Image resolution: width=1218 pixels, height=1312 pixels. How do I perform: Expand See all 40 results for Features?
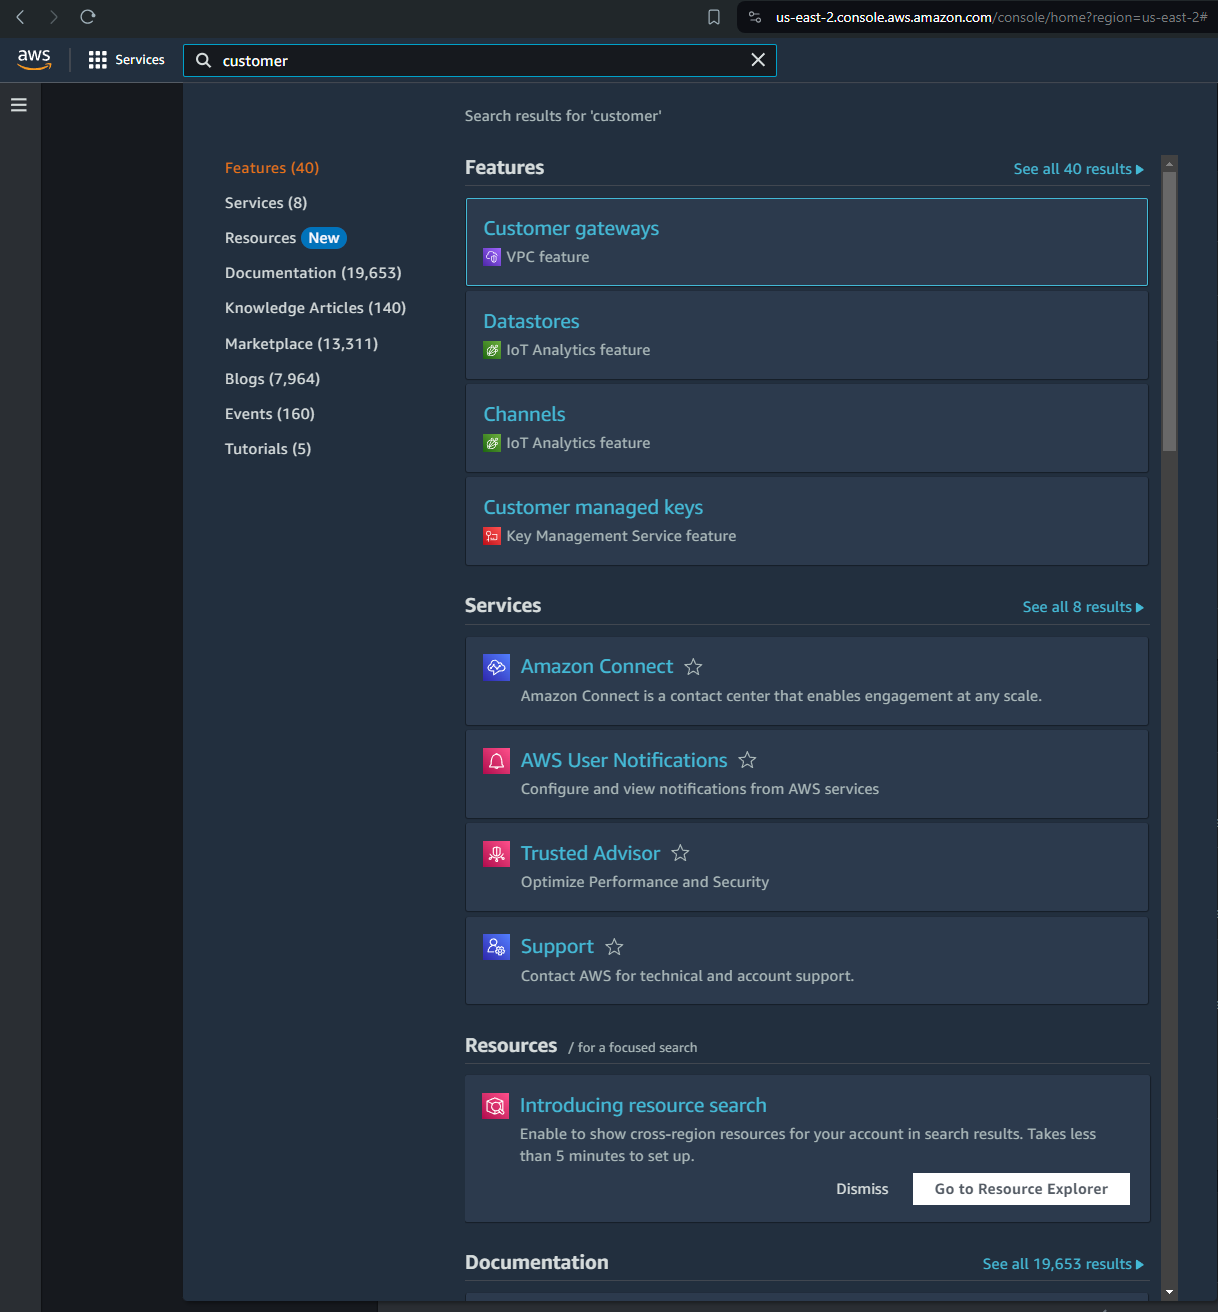click(1078, 169)
